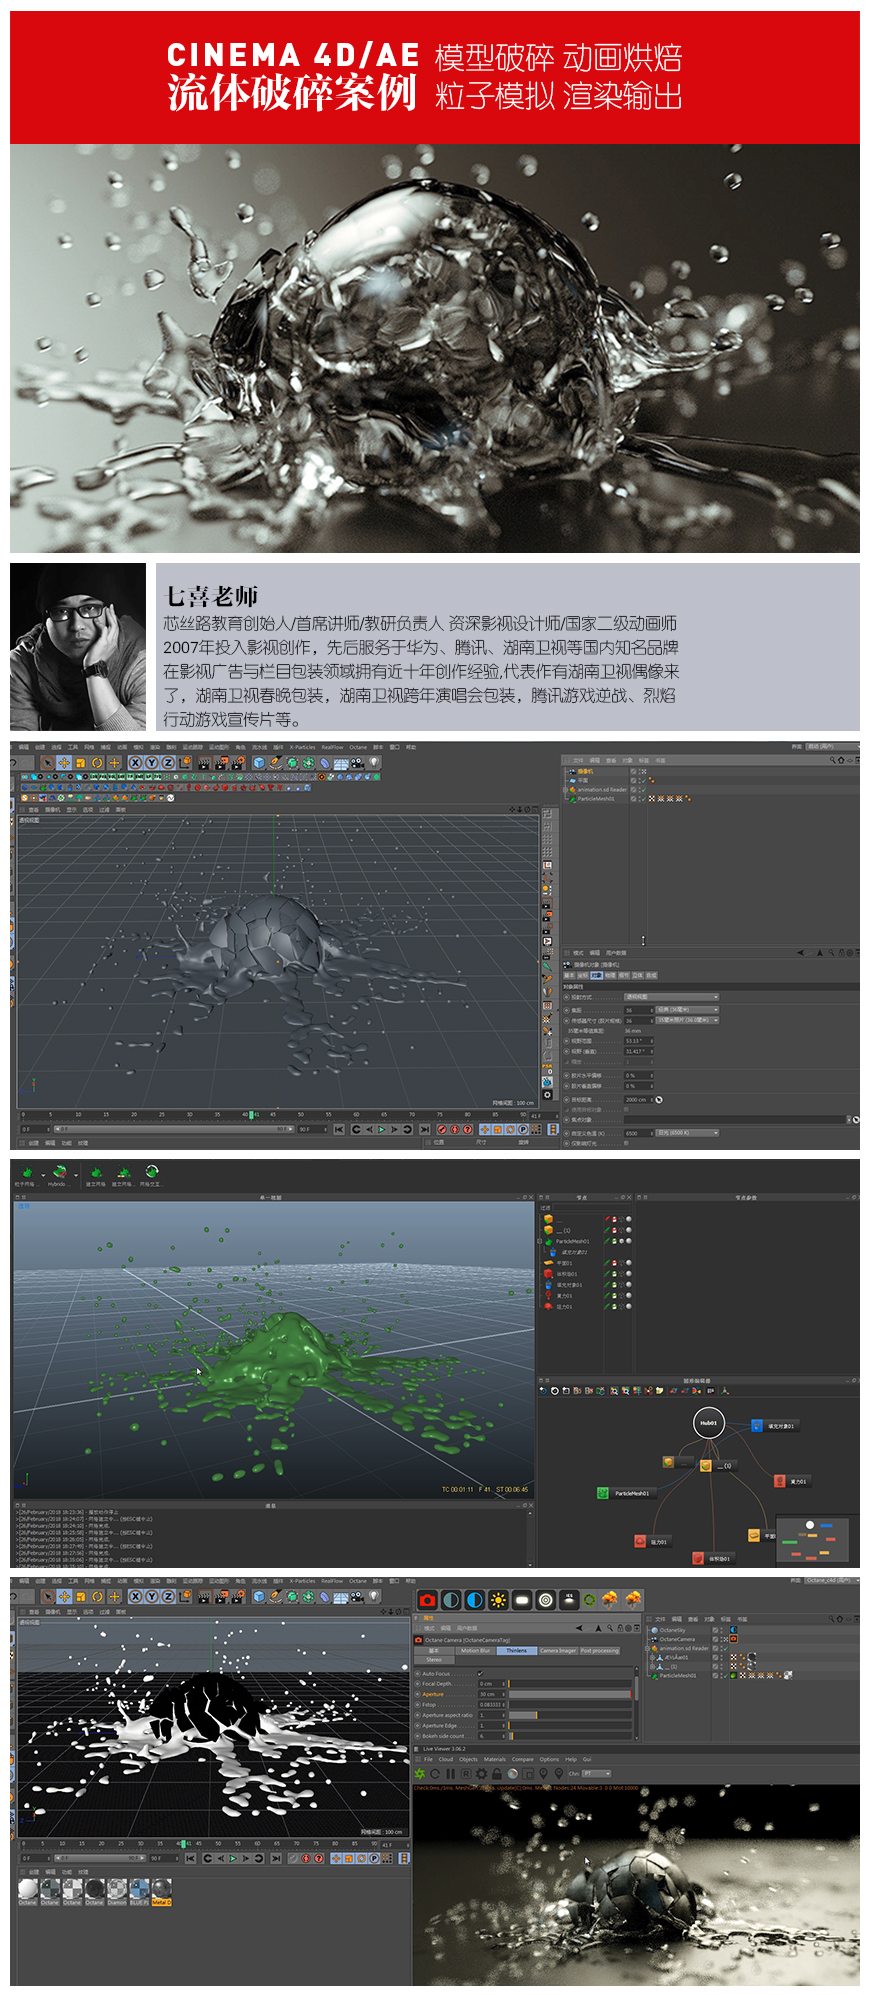
Task: Expand the Hybrido dropdown arrow in RealFlow shelf
Action: [75, 1174]
